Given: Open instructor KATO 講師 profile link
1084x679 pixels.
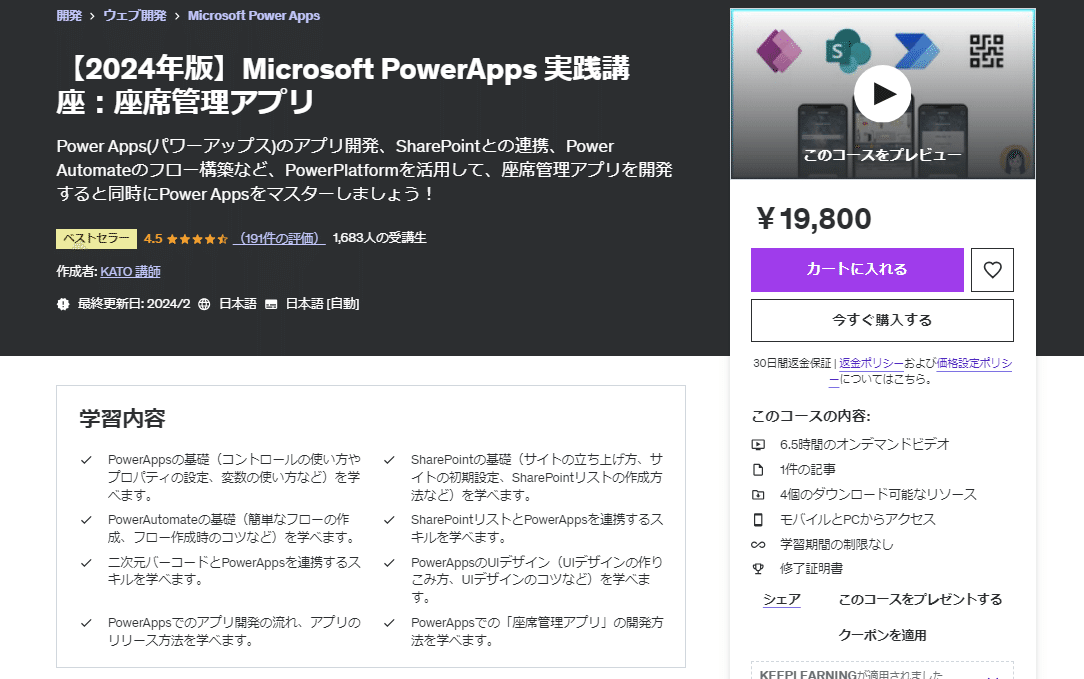Looking at the screenshot, I should pos(130,272).
